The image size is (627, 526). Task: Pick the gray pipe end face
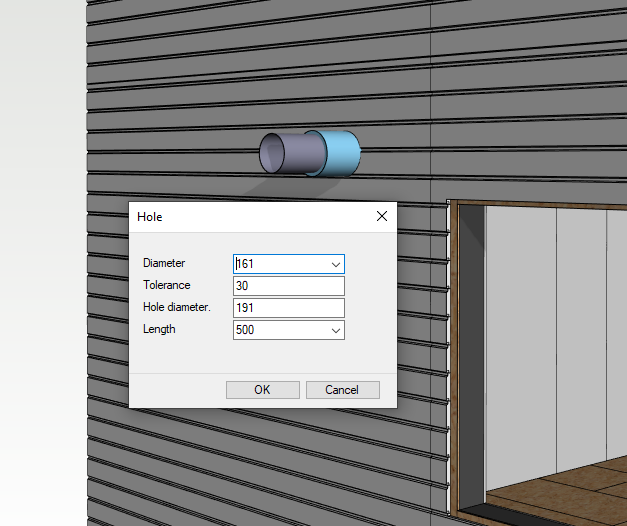[273, 153]
